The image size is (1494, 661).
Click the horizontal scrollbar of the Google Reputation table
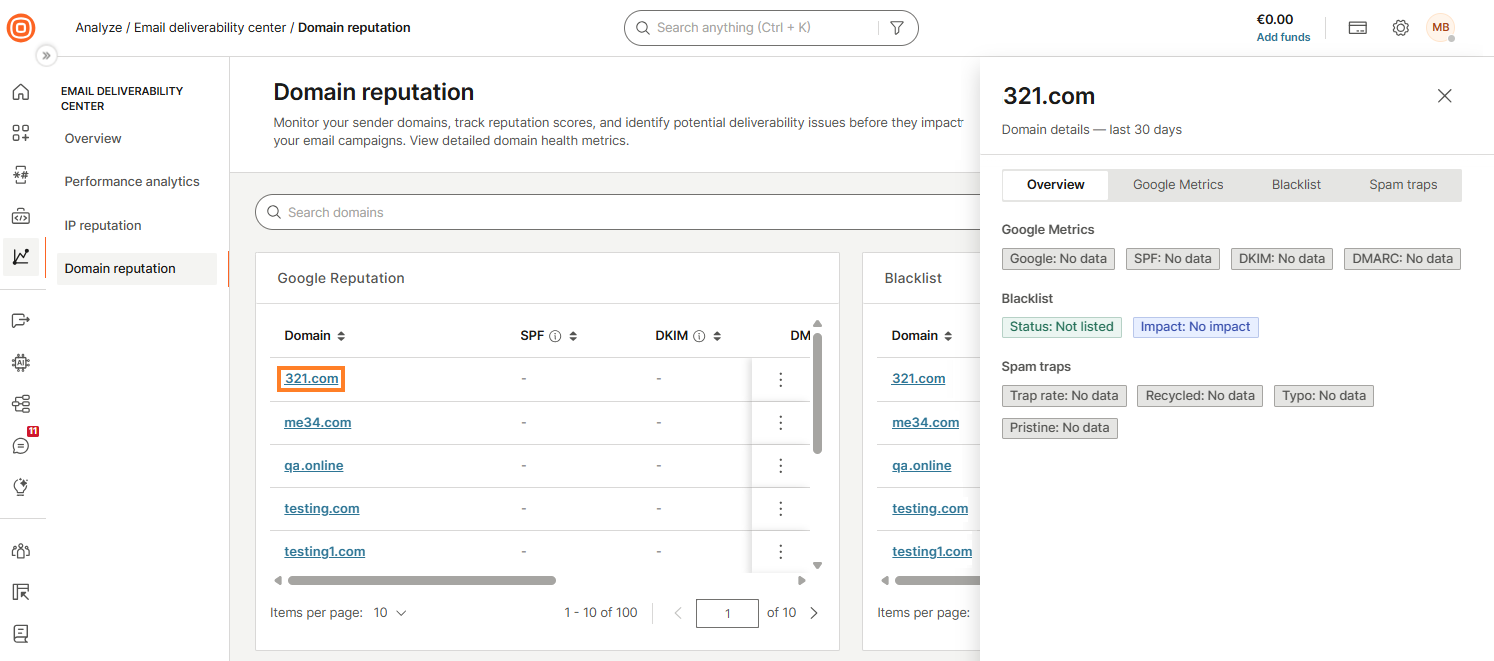pos(421,580)
